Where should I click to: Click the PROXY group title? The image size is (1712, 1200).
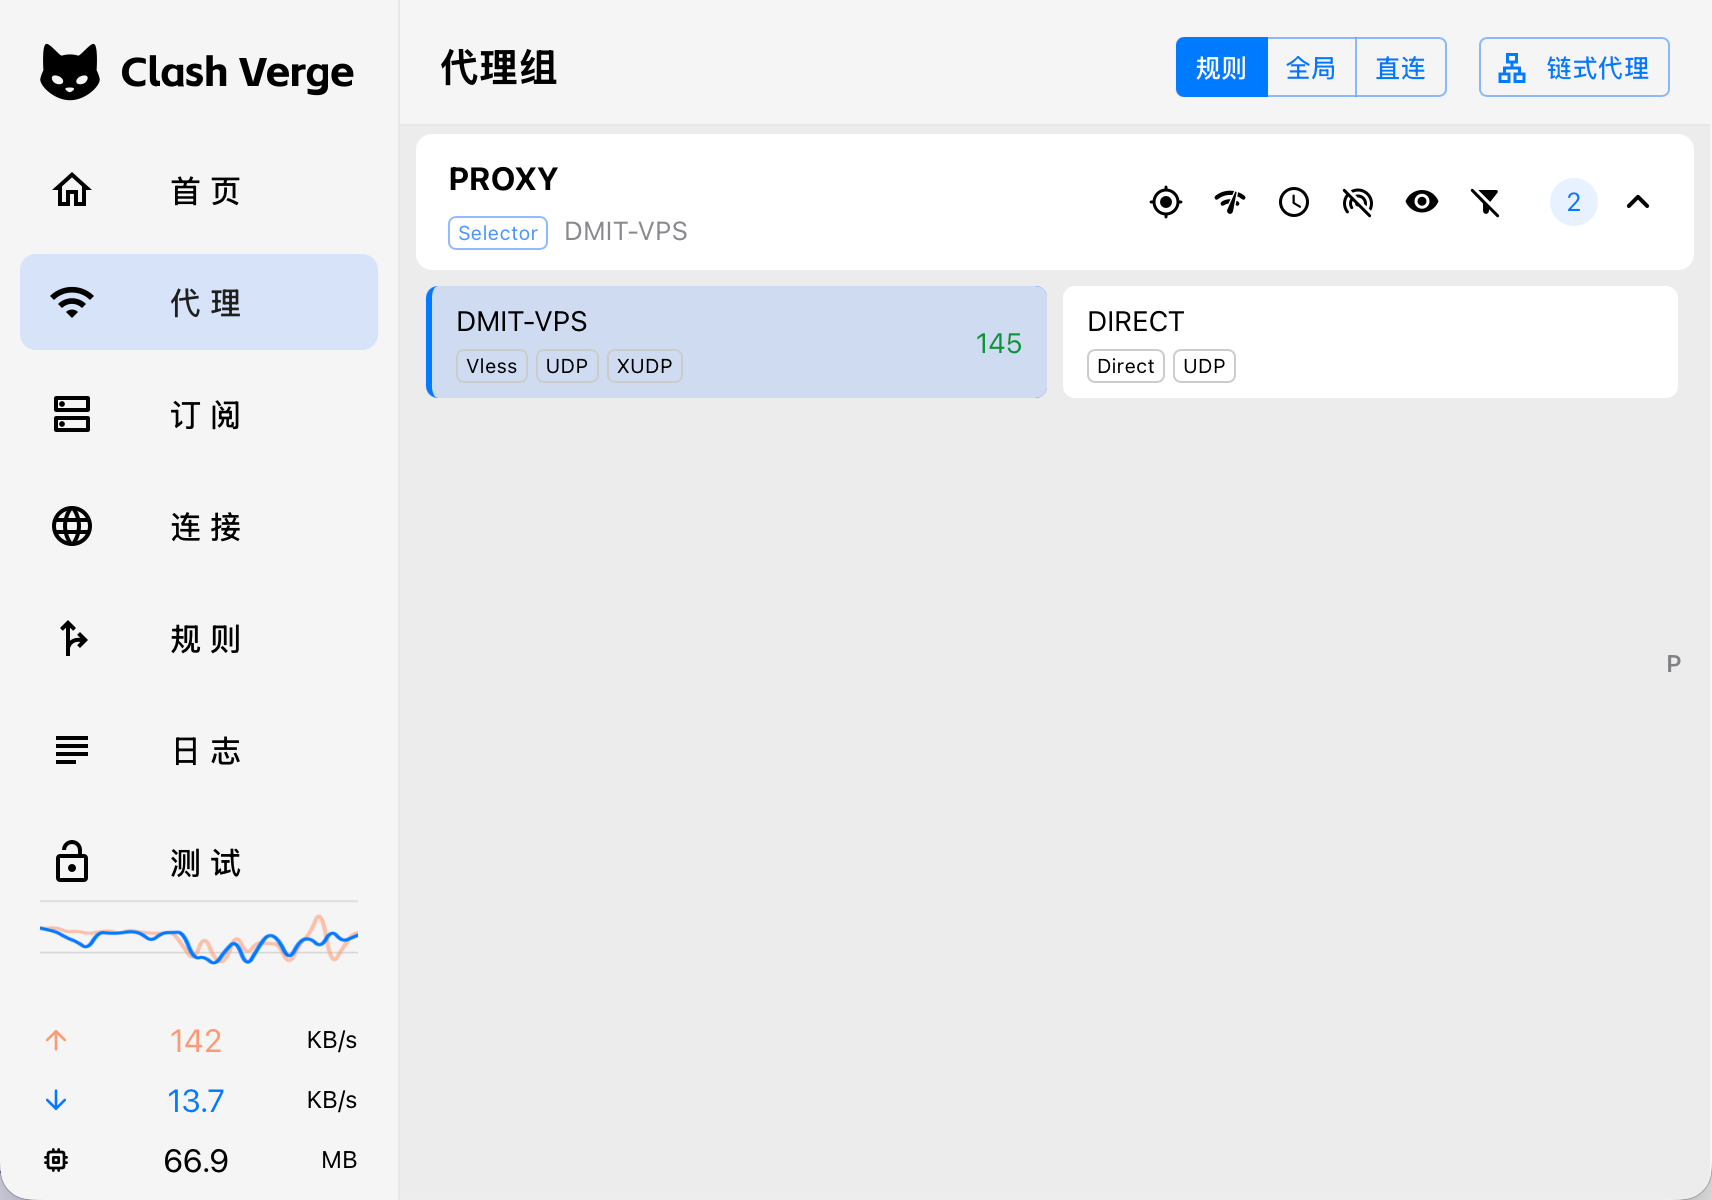click(503, 179)
